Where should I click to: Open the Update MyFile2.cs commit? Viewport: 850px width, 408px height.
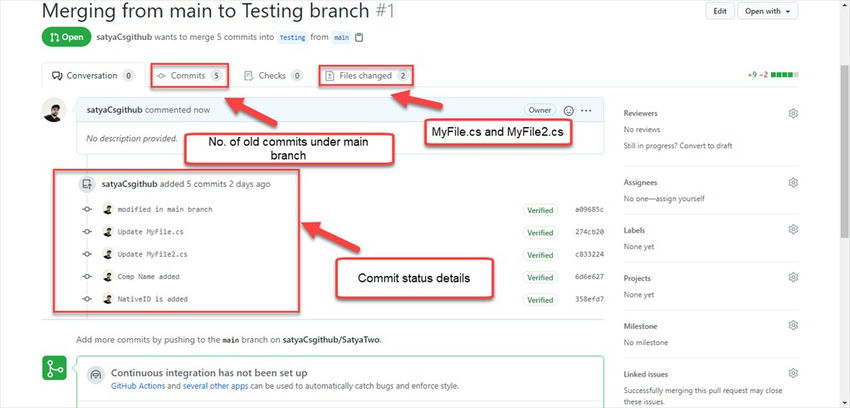pyautogui.click(x=152, y=254)
